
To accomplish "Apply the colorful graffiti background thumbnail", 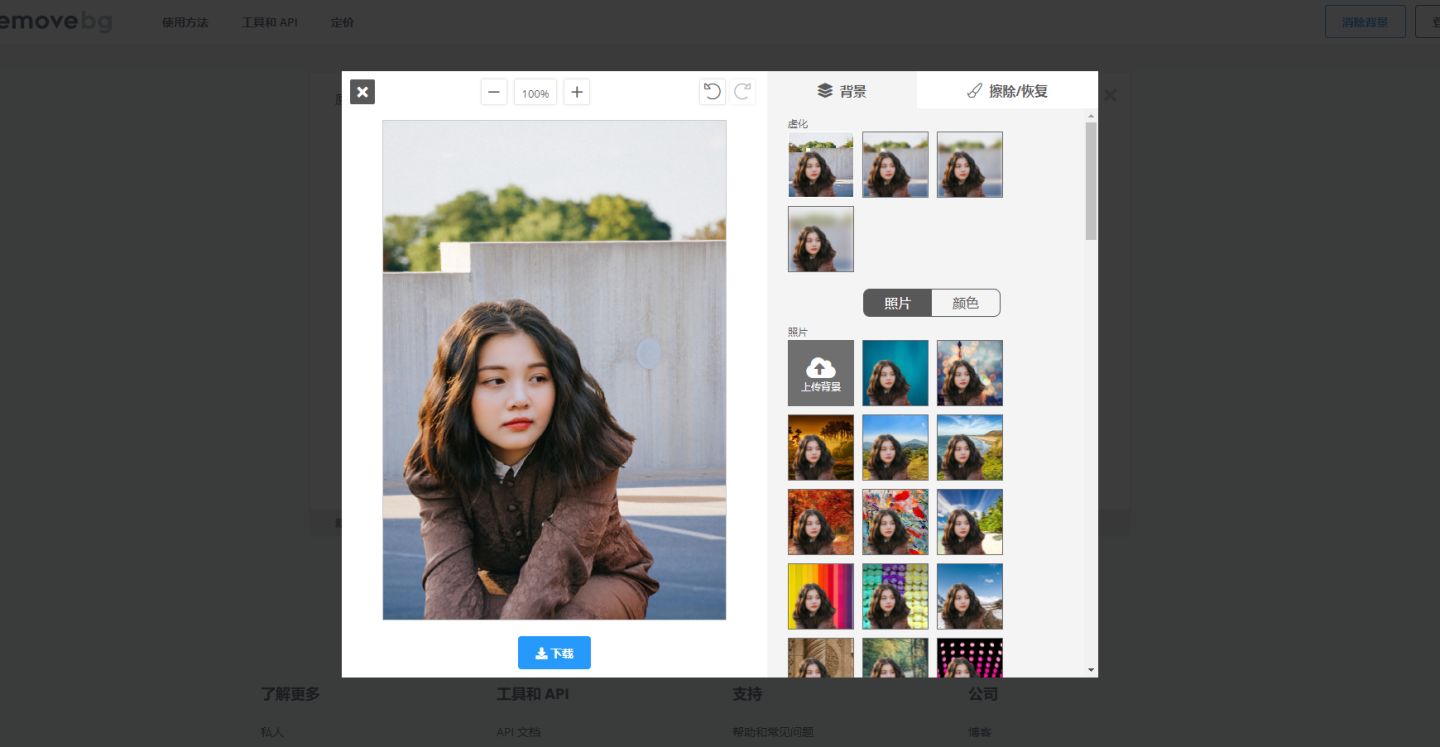I will point(895,522).
